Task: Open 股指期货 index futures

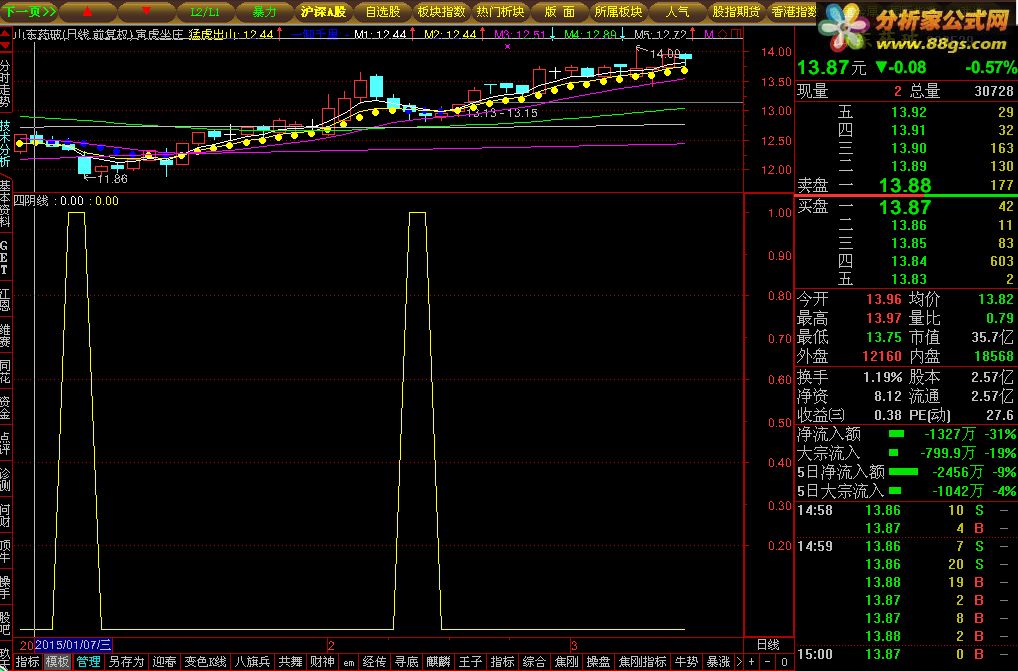Action: pyautogui.click(x=737, y=12)
